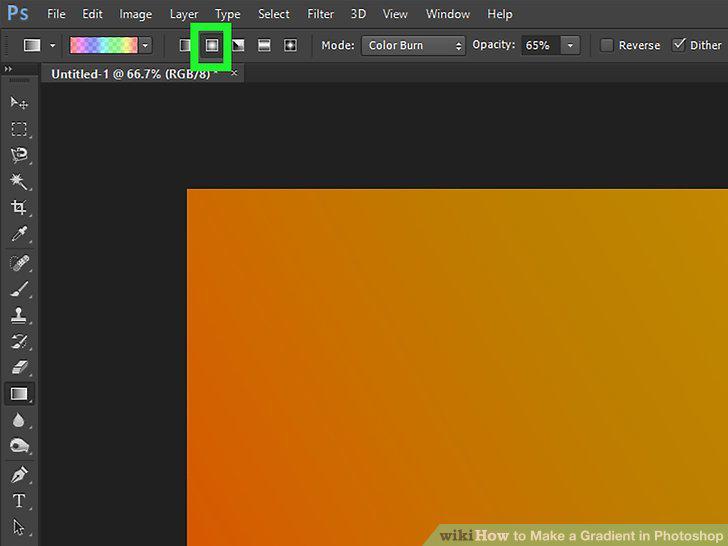
Task: Choose Linear Gradient style
Action: pos(185,45)
